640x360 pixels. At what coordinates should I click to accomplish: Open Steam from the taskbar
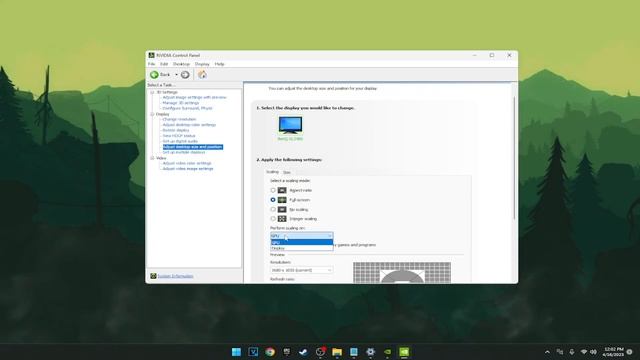tap(303, 352)
